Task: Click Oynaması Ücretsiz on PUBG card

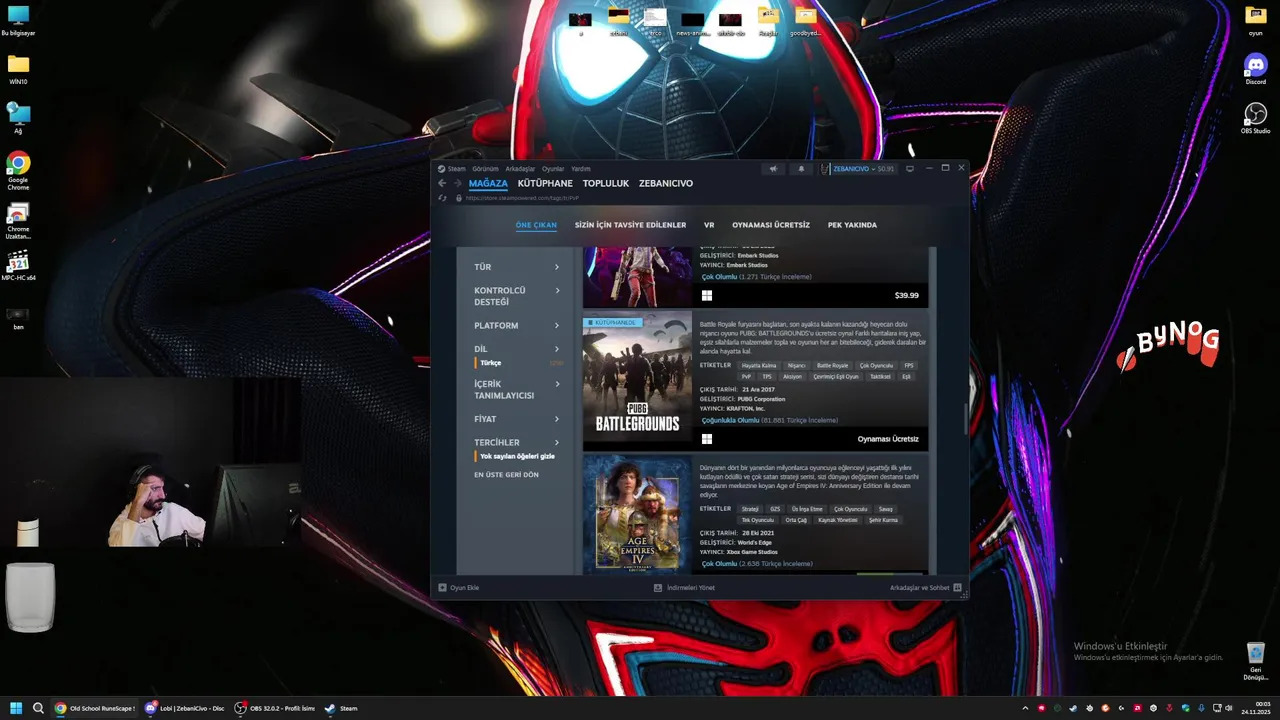Action: [x=888, y=439]
